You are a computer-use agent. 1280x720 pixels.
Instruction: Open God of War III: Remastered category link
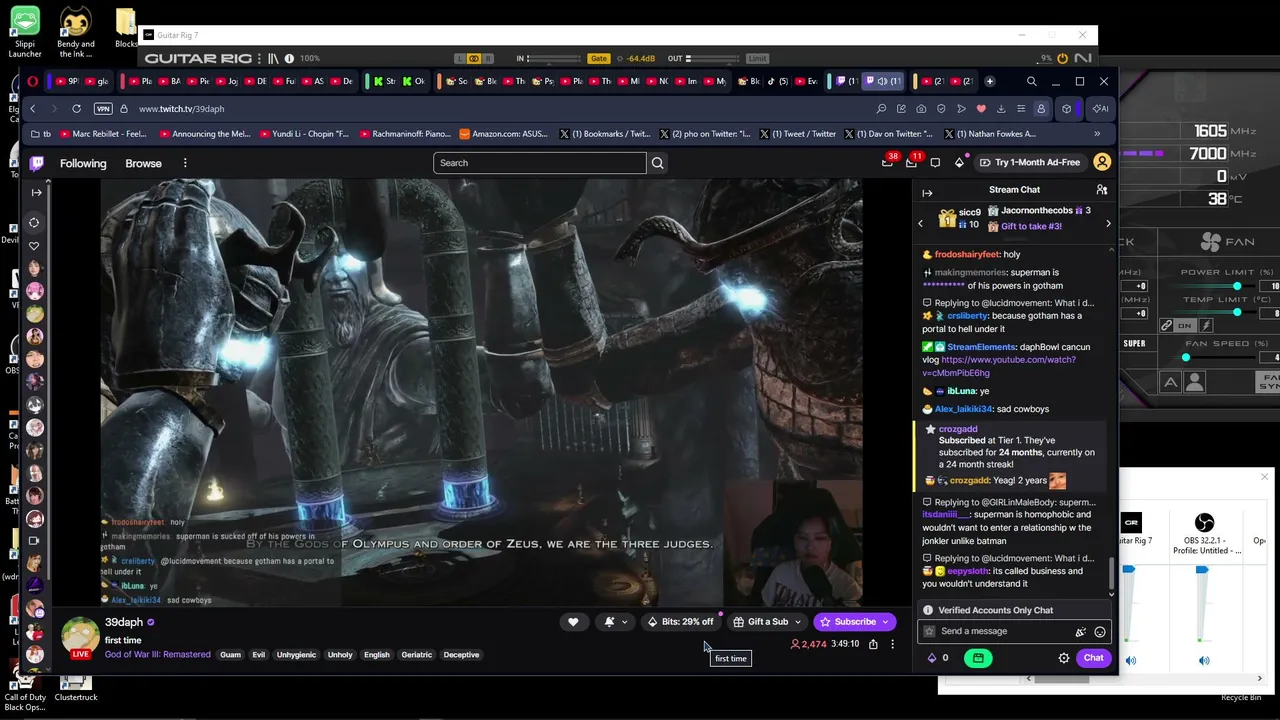click(158, 655)
